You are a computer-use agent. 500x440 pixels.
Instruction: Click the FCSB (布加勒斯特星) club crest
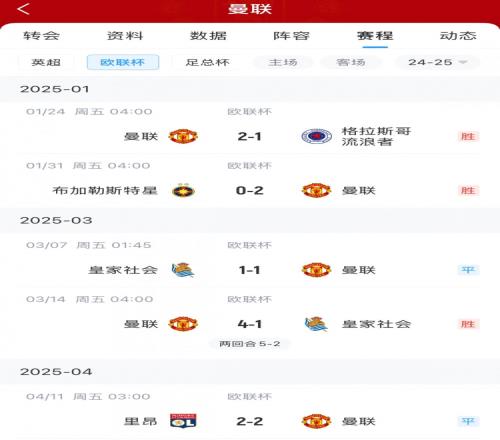tap(183, 190)
